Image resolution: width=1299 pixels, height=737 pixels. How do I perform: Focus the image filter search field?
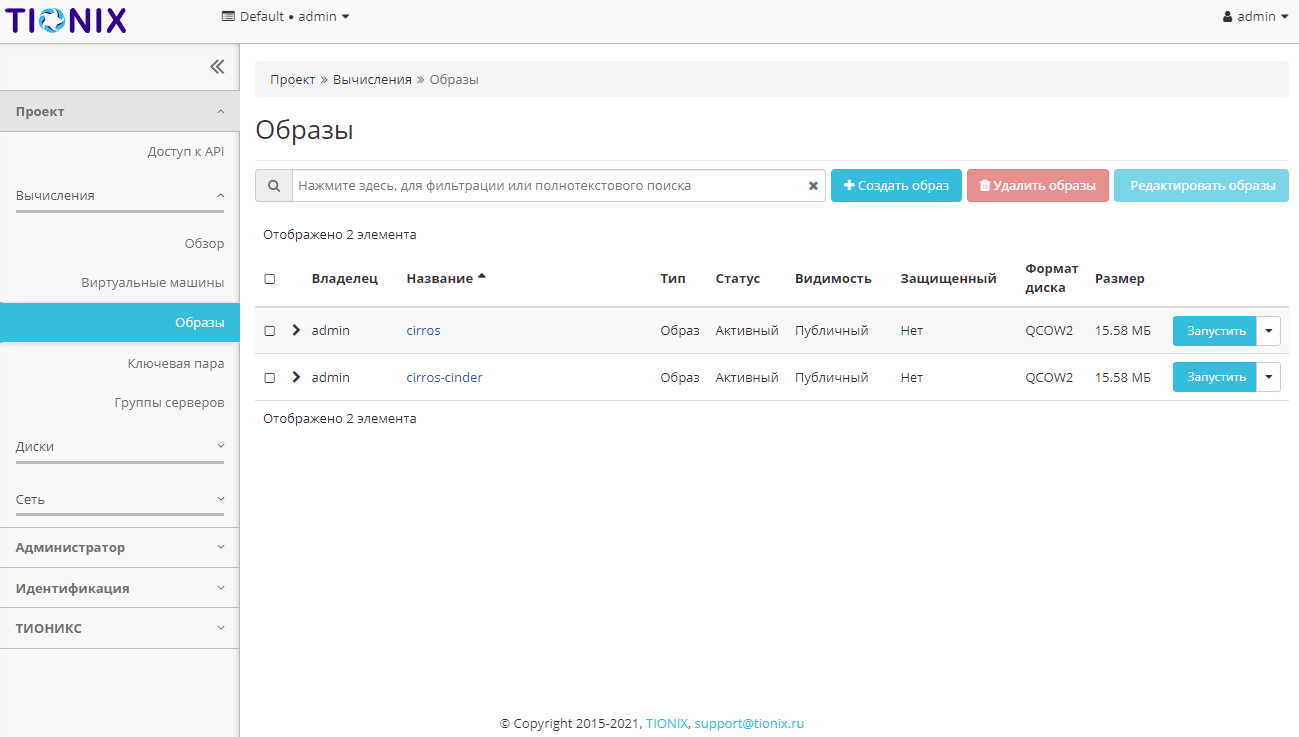(x=550, y=186)
